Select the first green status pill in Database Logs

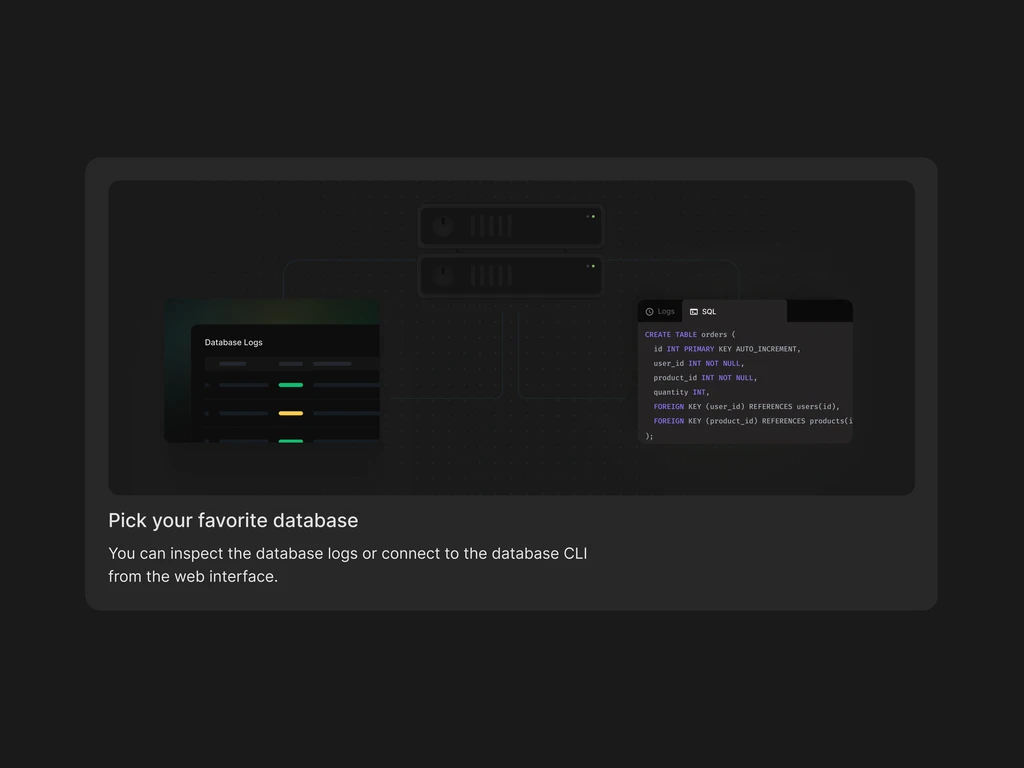click(291, 385)
